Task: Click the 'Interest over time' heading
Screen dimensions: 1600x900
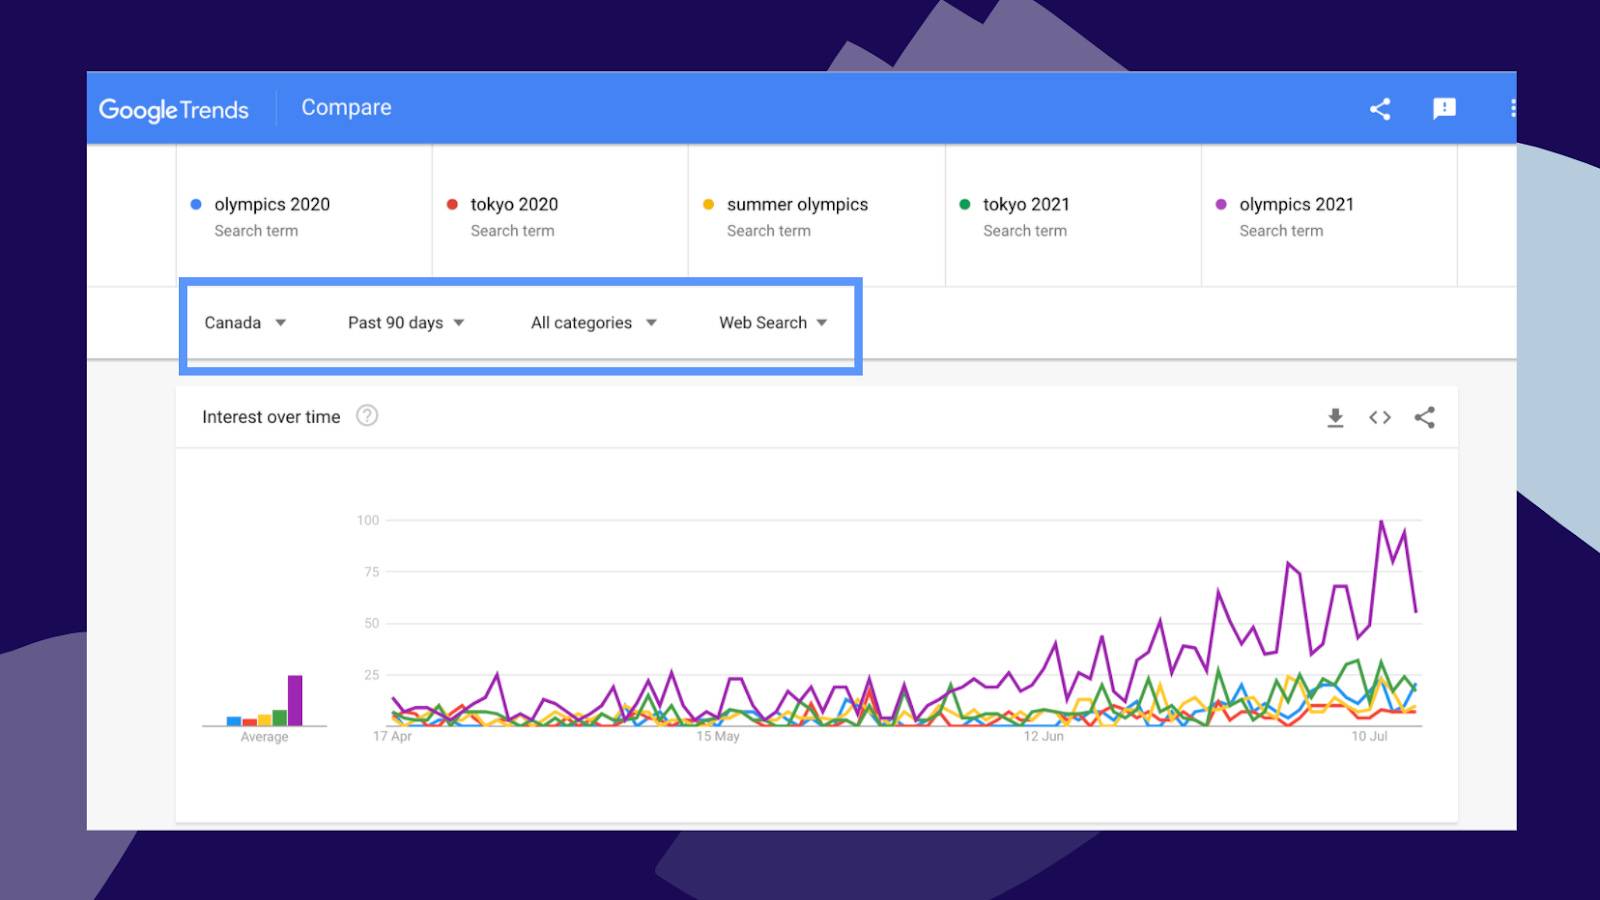Action: point(271,417)
